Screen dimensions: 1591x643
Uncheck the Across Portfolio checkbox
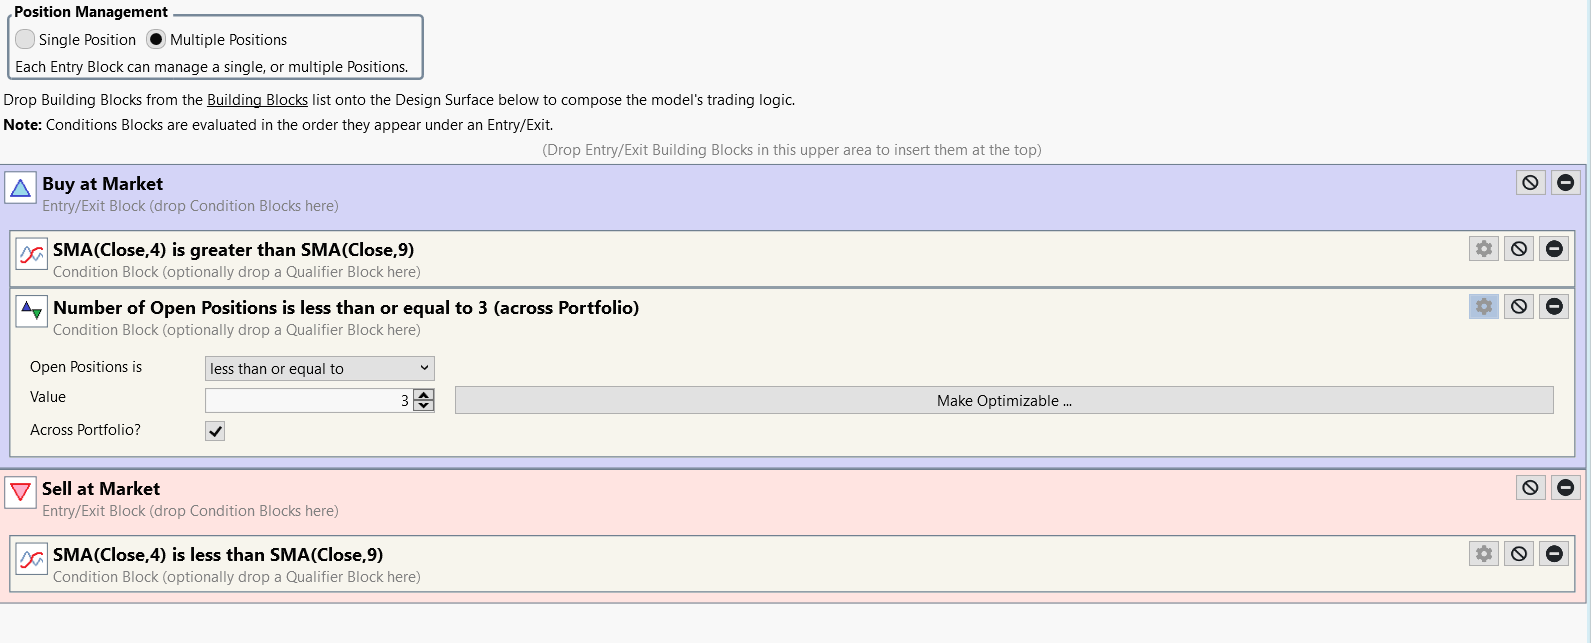pos(215,431)
